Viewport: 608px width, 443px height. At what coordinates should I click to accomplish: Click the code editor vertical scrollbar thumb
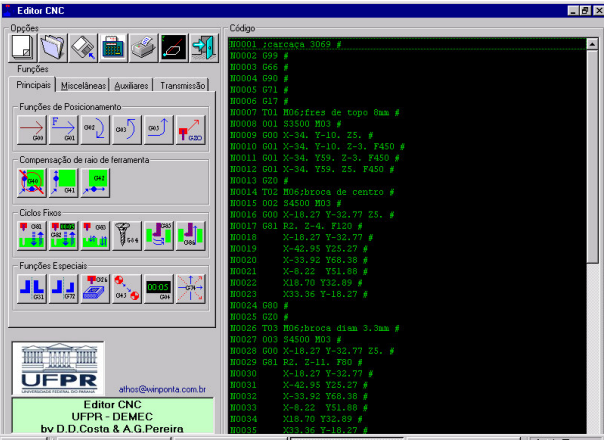click(592, 157)
